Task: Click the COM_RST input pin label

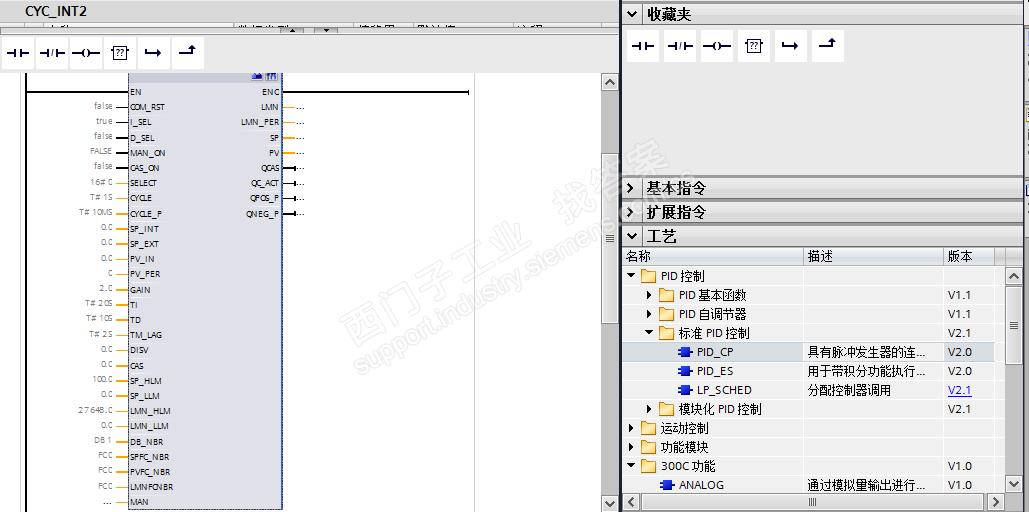Action: click(x=148, y=107)
